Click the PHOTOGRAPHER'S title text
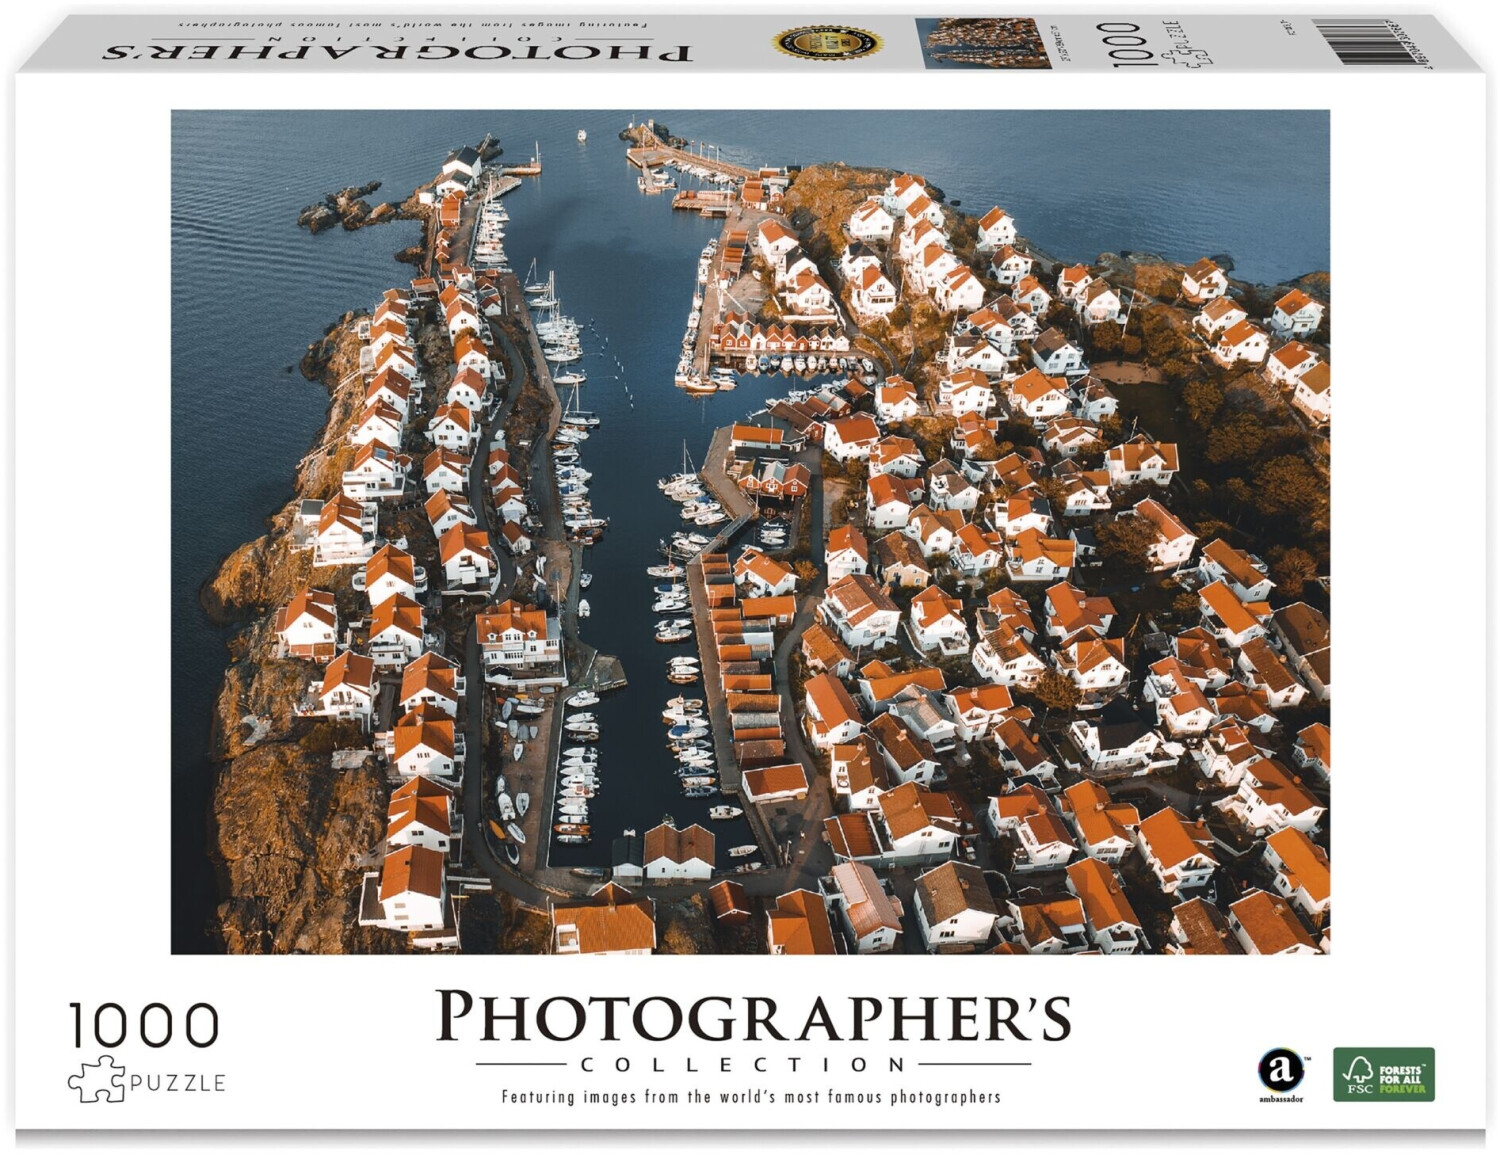Viewport: 1500px width, 1155px height. pyautogui.click(x=752, y=1017)
